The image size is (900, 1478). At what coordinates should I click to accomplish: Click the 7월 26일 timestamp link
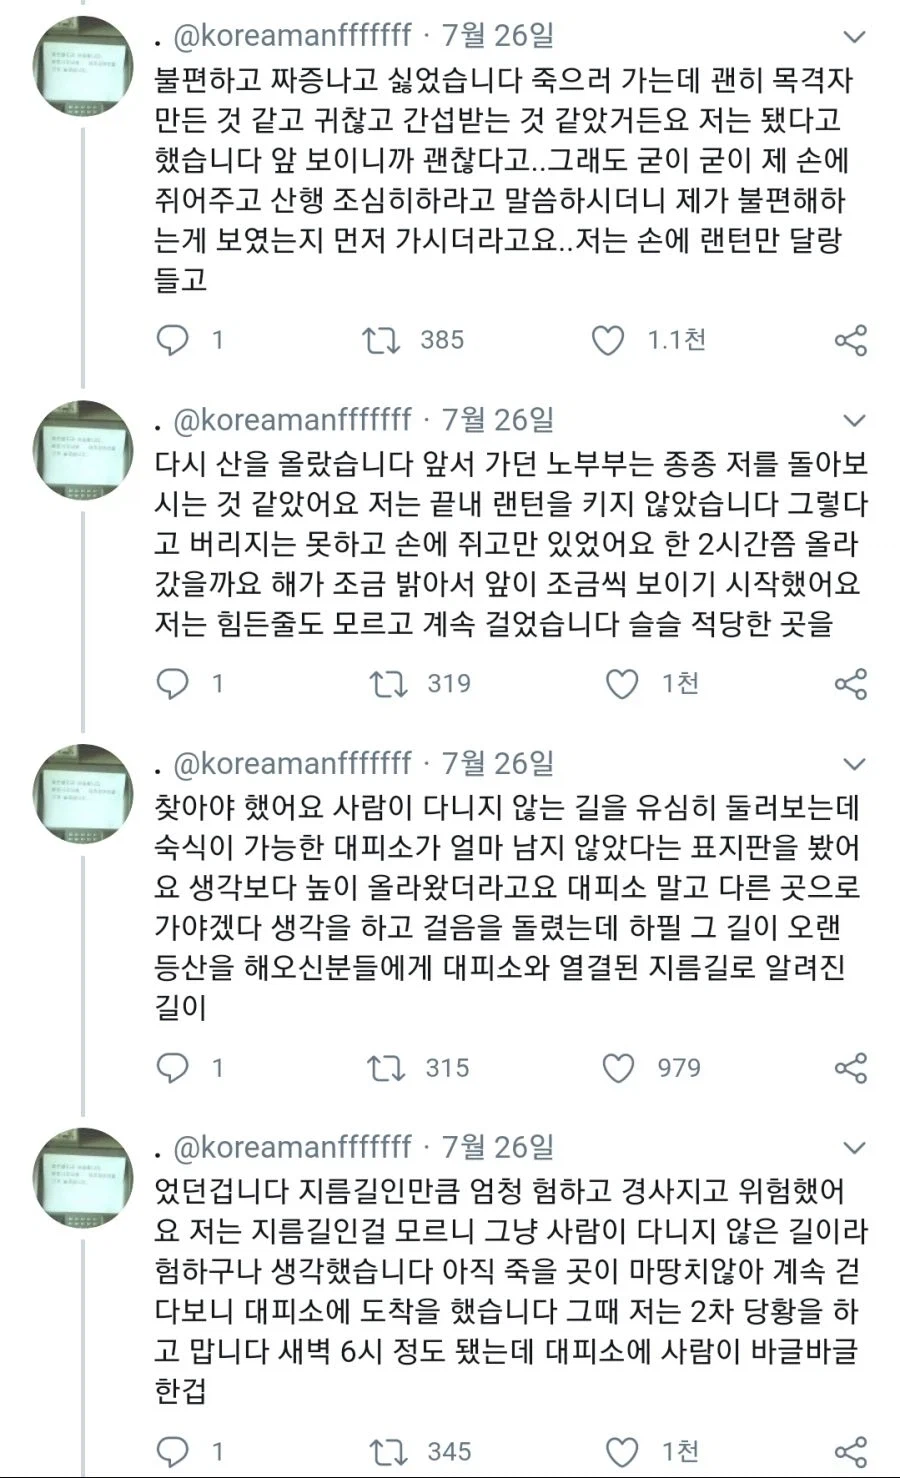click(x=499, y=35)
